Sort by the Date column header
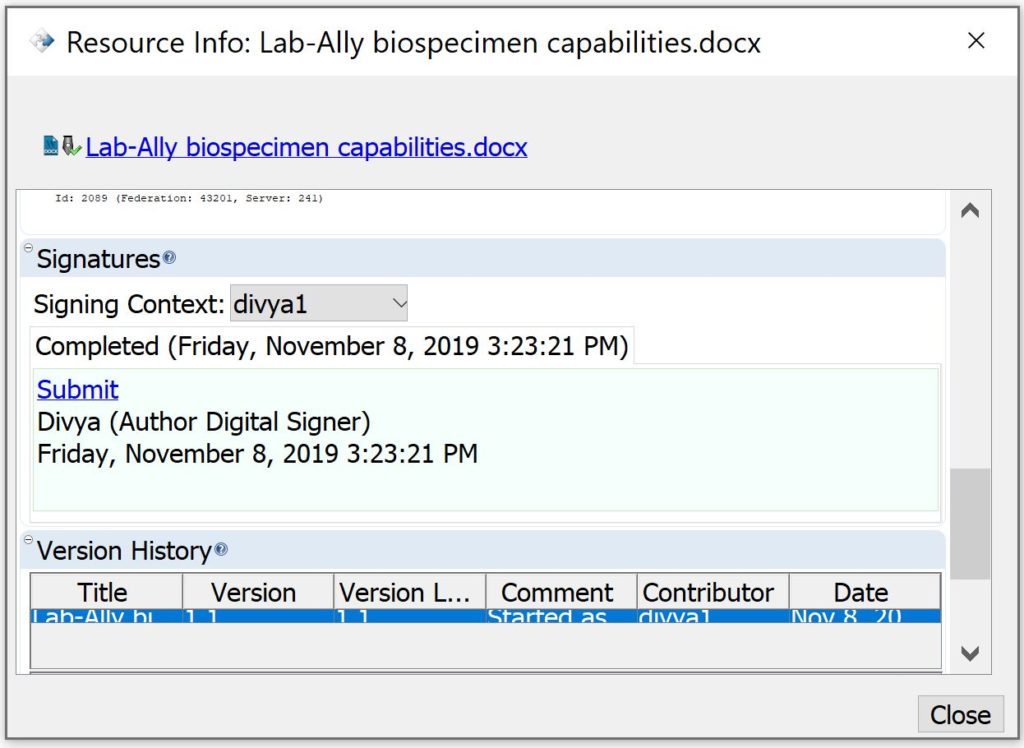Image resolution: width=1024 pixels, height=748 pixels. tap(861, 592)
